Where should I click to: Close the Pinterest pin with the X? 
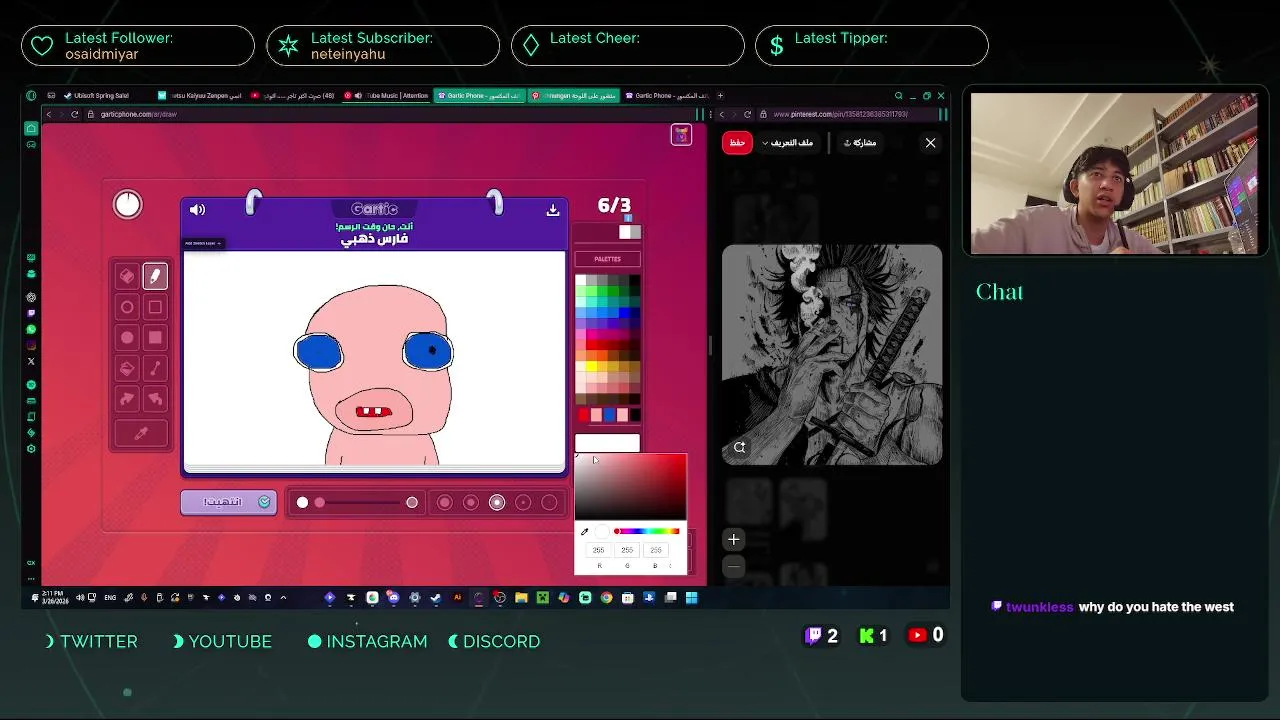coord(930,143)
